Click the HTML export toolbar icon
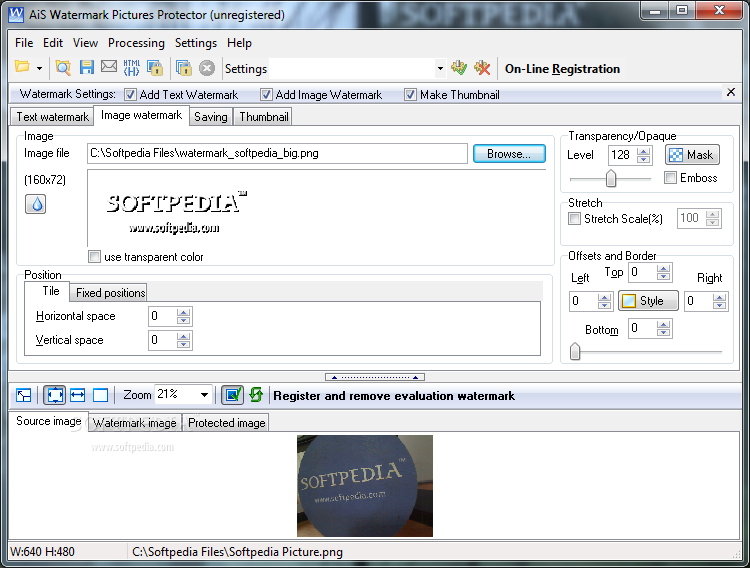This screenshot has width=750, height=568. 132,68
